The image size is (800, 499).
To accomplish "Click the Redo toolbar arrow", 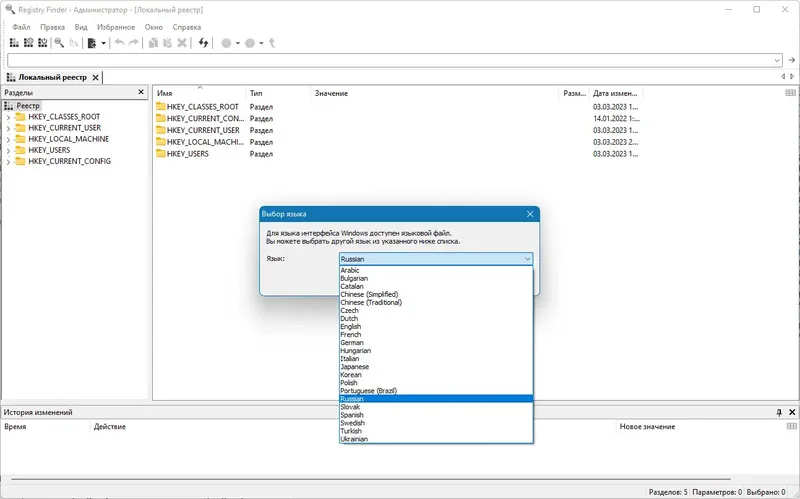I will pyautogui.click(x=133, y=43).
